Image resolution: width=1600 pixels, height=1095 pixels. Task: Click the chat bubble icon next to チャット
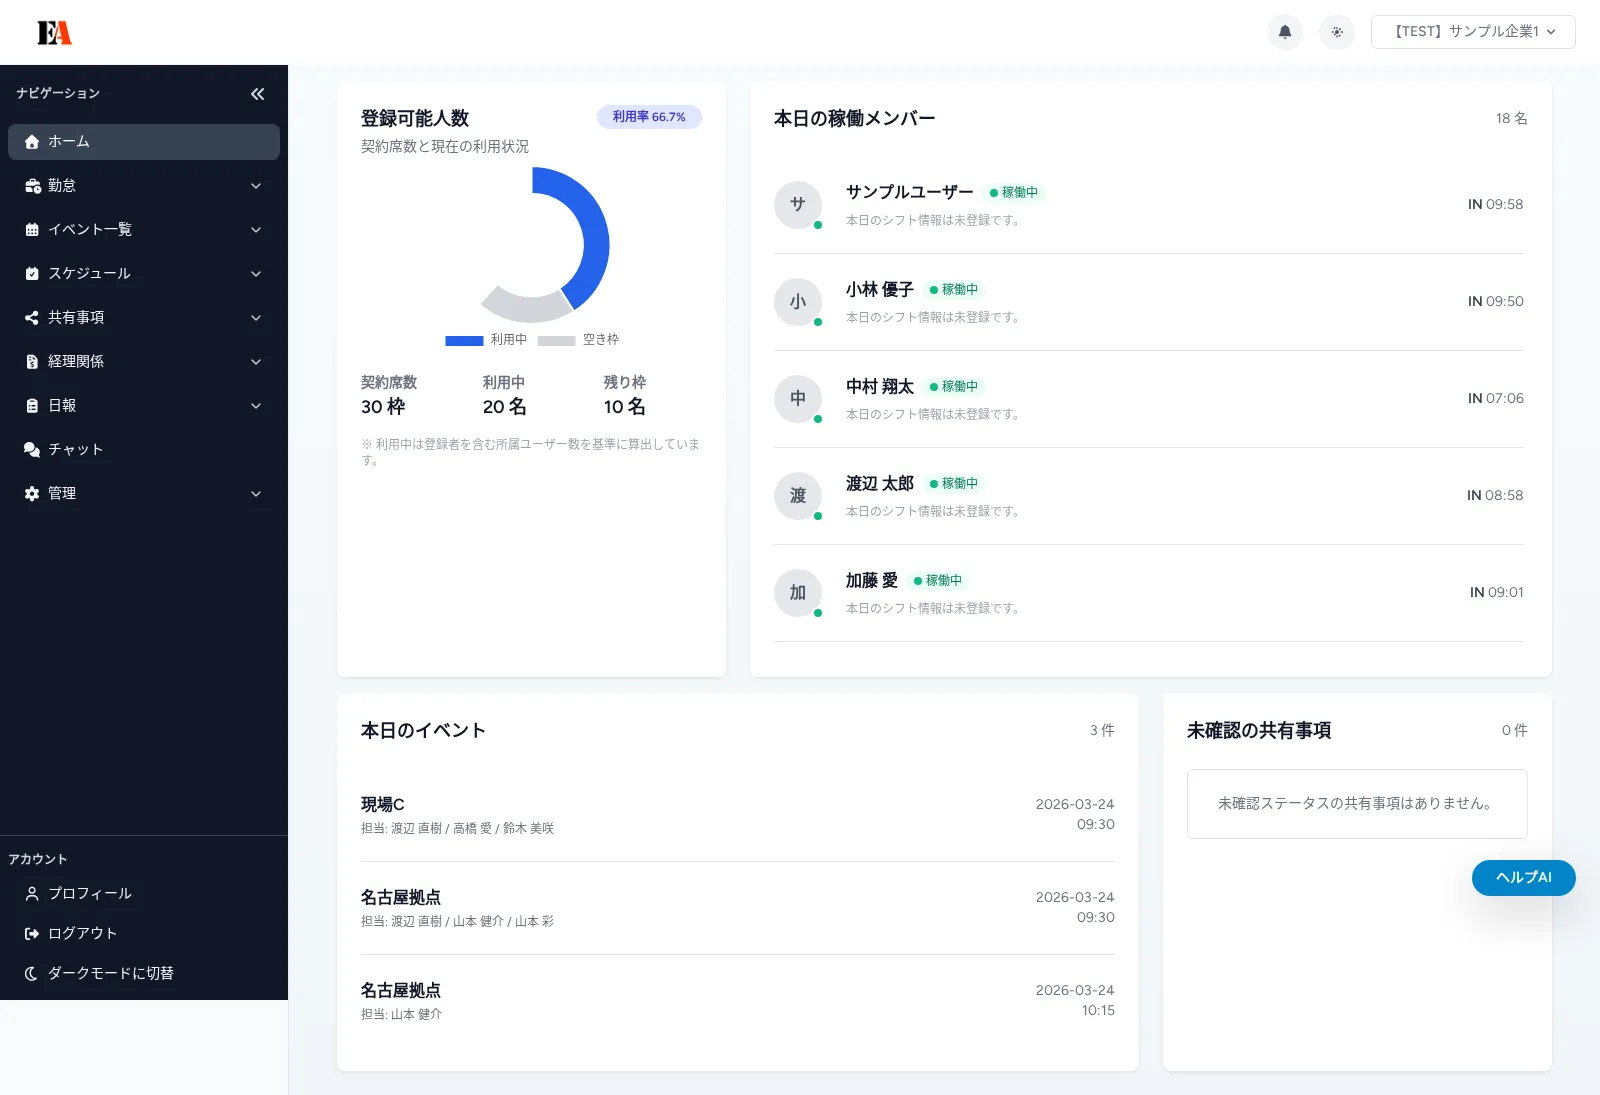(32, 449)
